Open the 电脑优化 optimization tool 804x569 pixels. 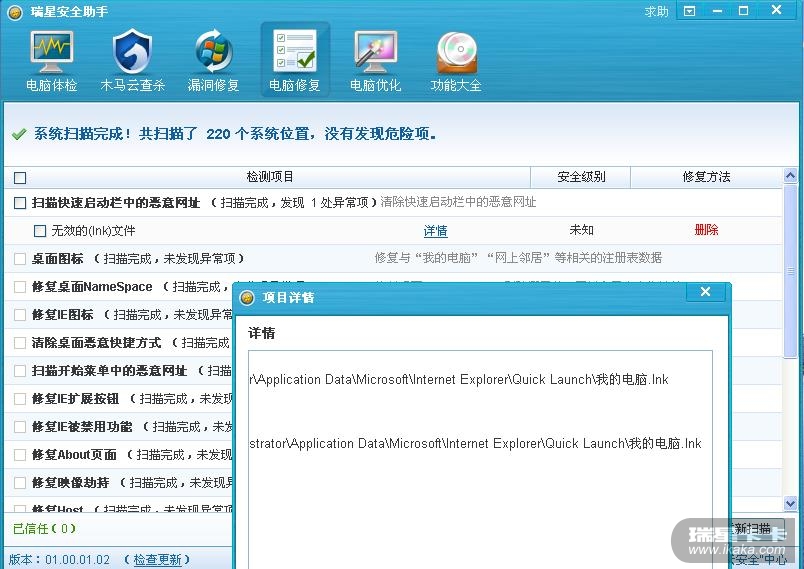(375, 60)
